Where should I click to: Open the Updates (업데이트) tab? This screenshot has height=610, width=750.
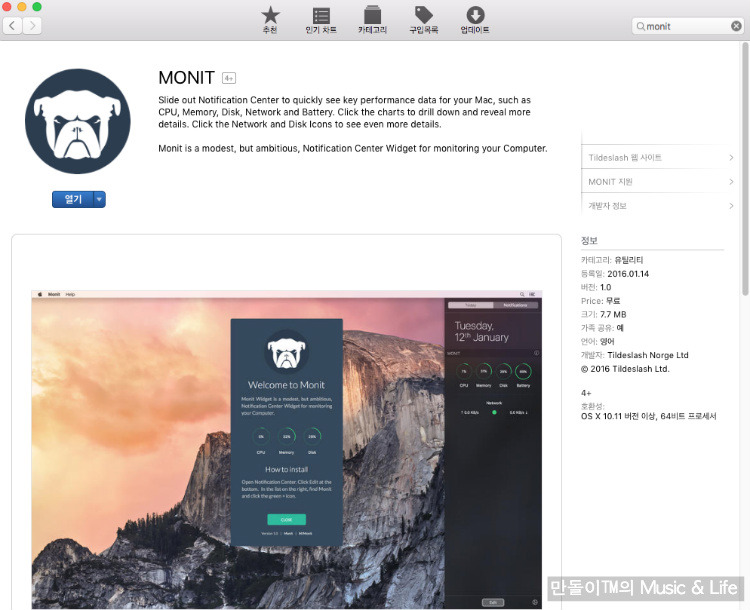point(474,20)
